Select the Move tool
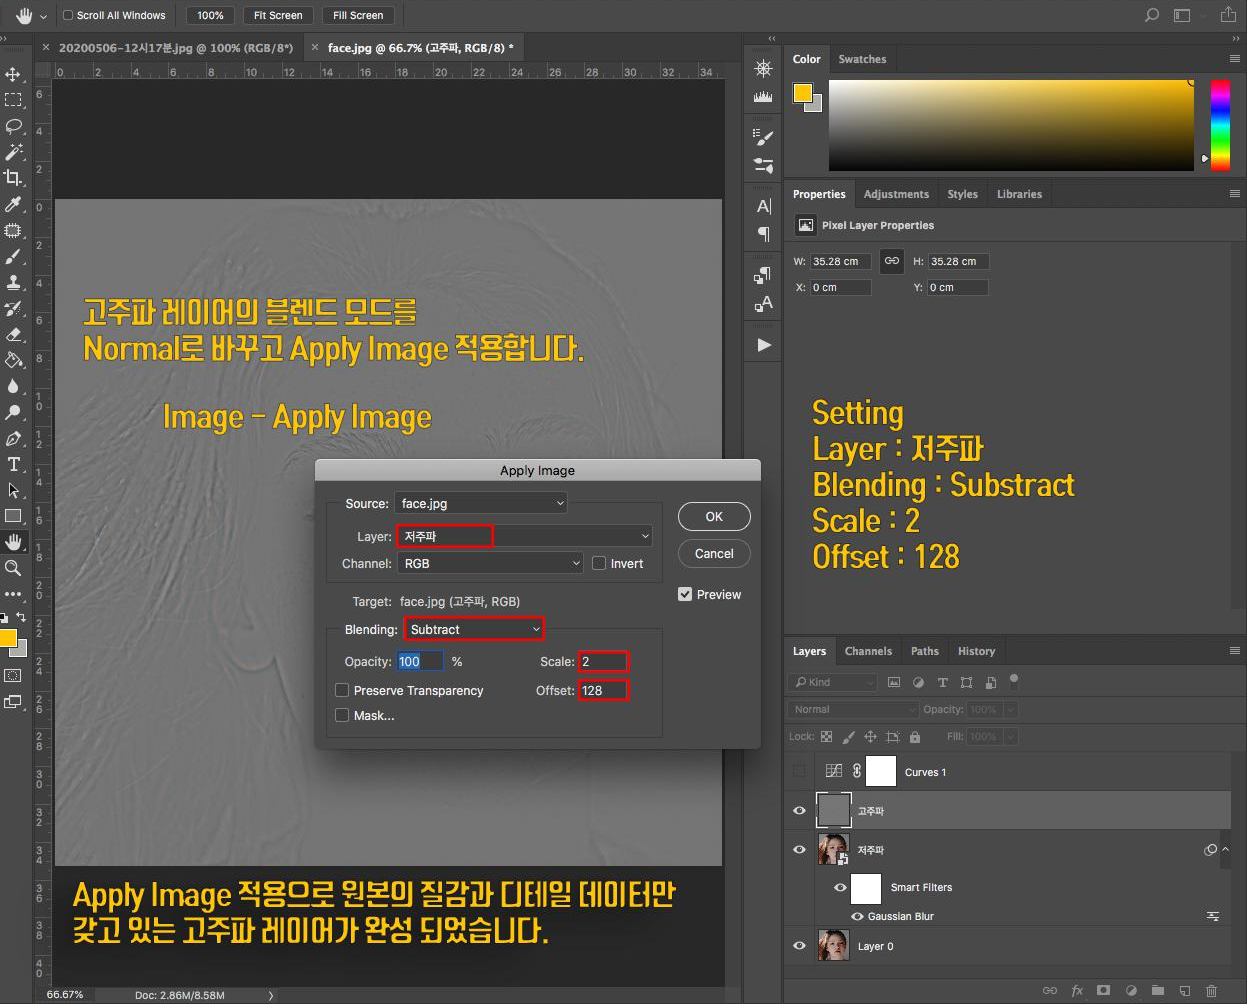Viewport: 1247px width, 1004px height. coord(13,74)
